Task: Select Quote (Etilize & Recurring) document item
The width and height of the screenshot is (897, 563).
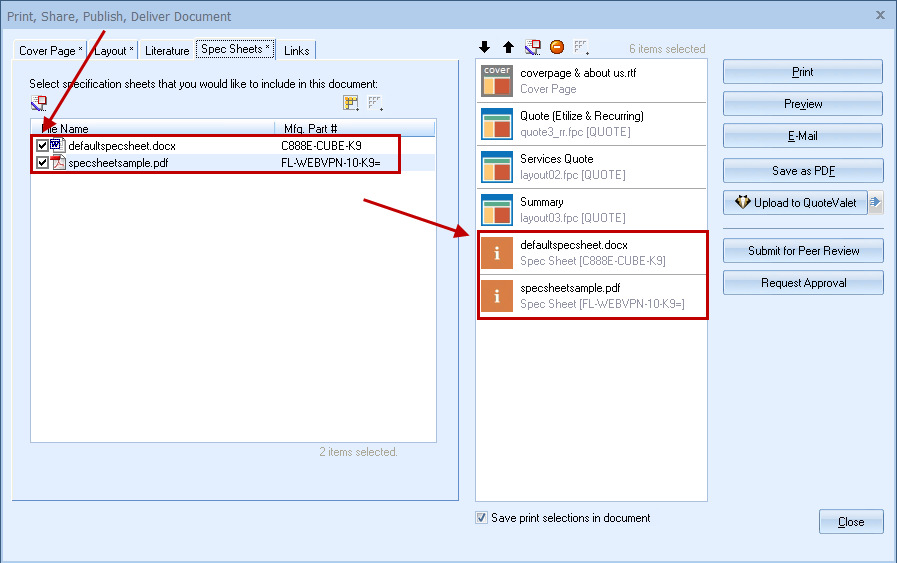Action: click(592, 124)
